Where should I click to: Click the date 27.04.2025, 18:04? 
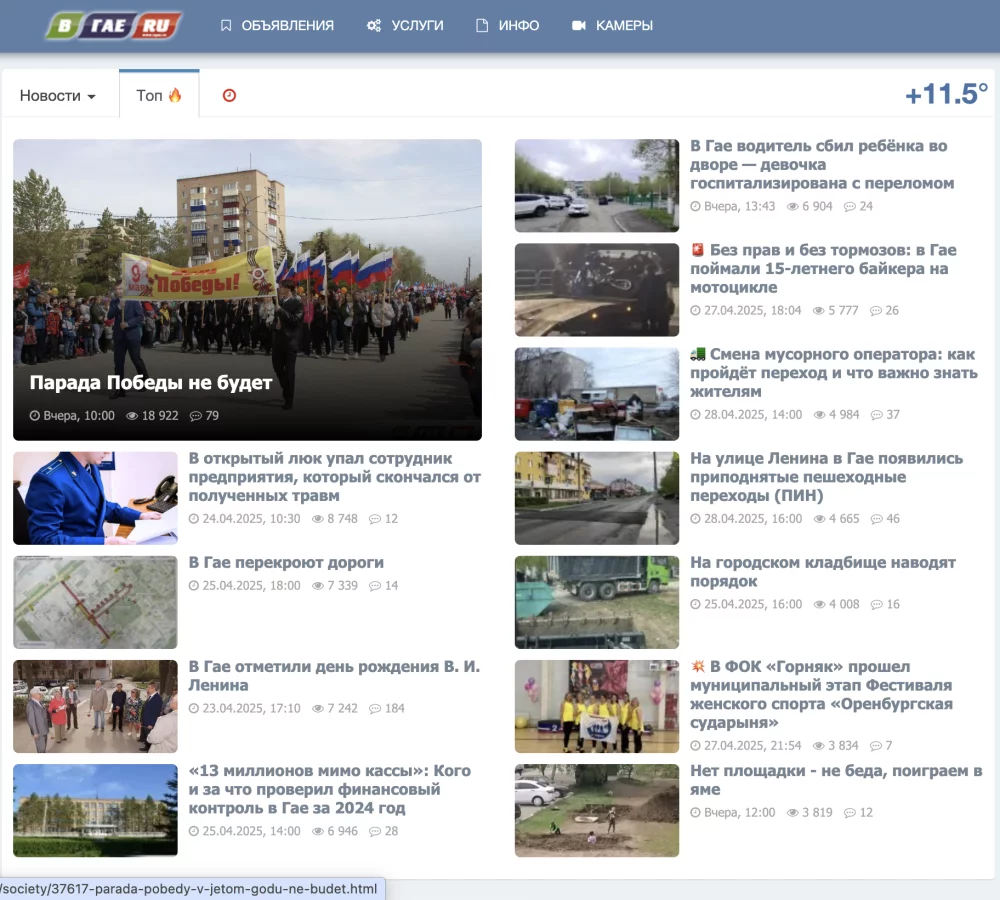tap(752, 311)
